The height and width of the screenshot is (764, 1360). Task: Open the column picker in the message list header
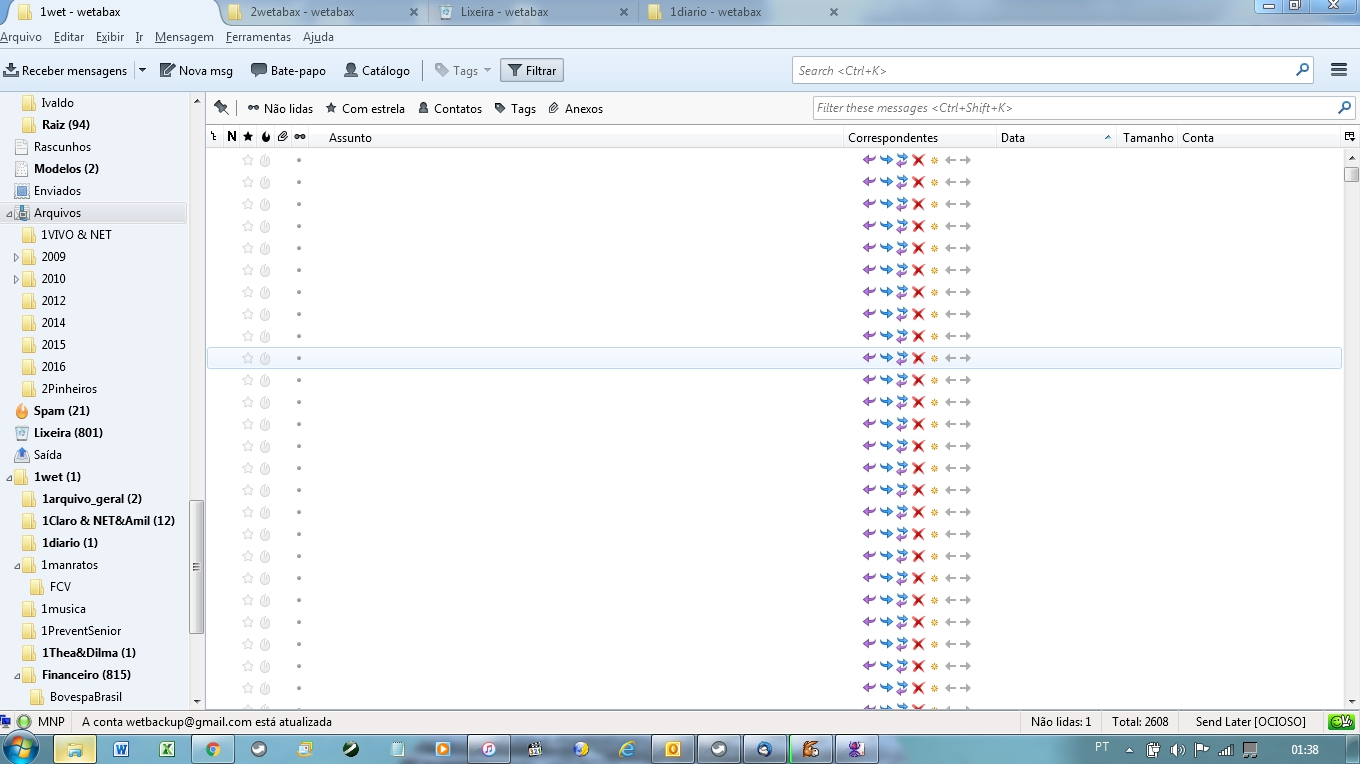point(1349,137)
